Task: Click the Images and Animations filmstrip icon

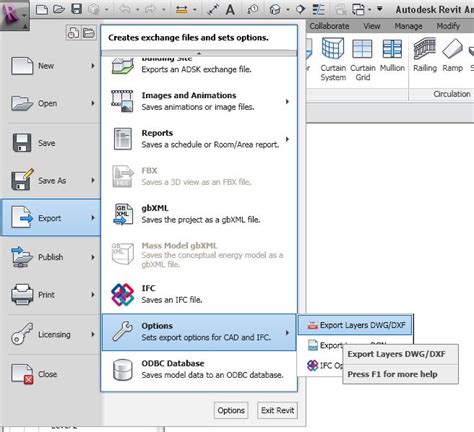Action: (x=122, y=101)
